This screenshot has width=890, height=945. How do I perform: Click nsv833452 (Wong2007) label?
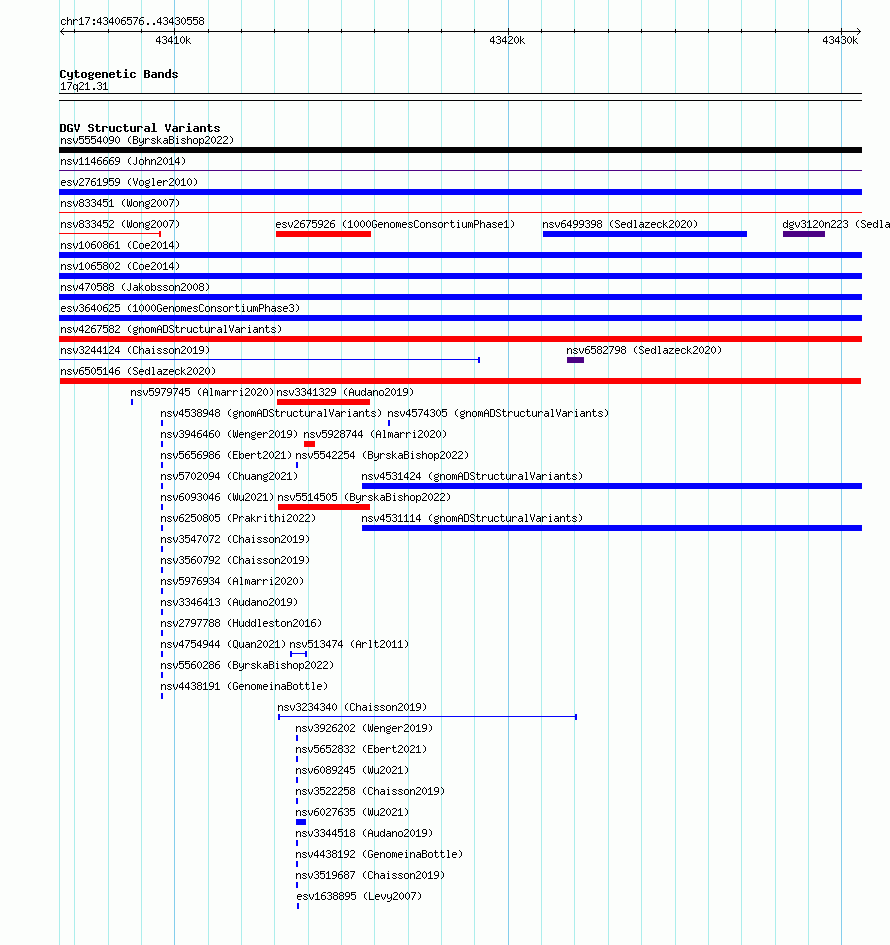tap(120, 224)
